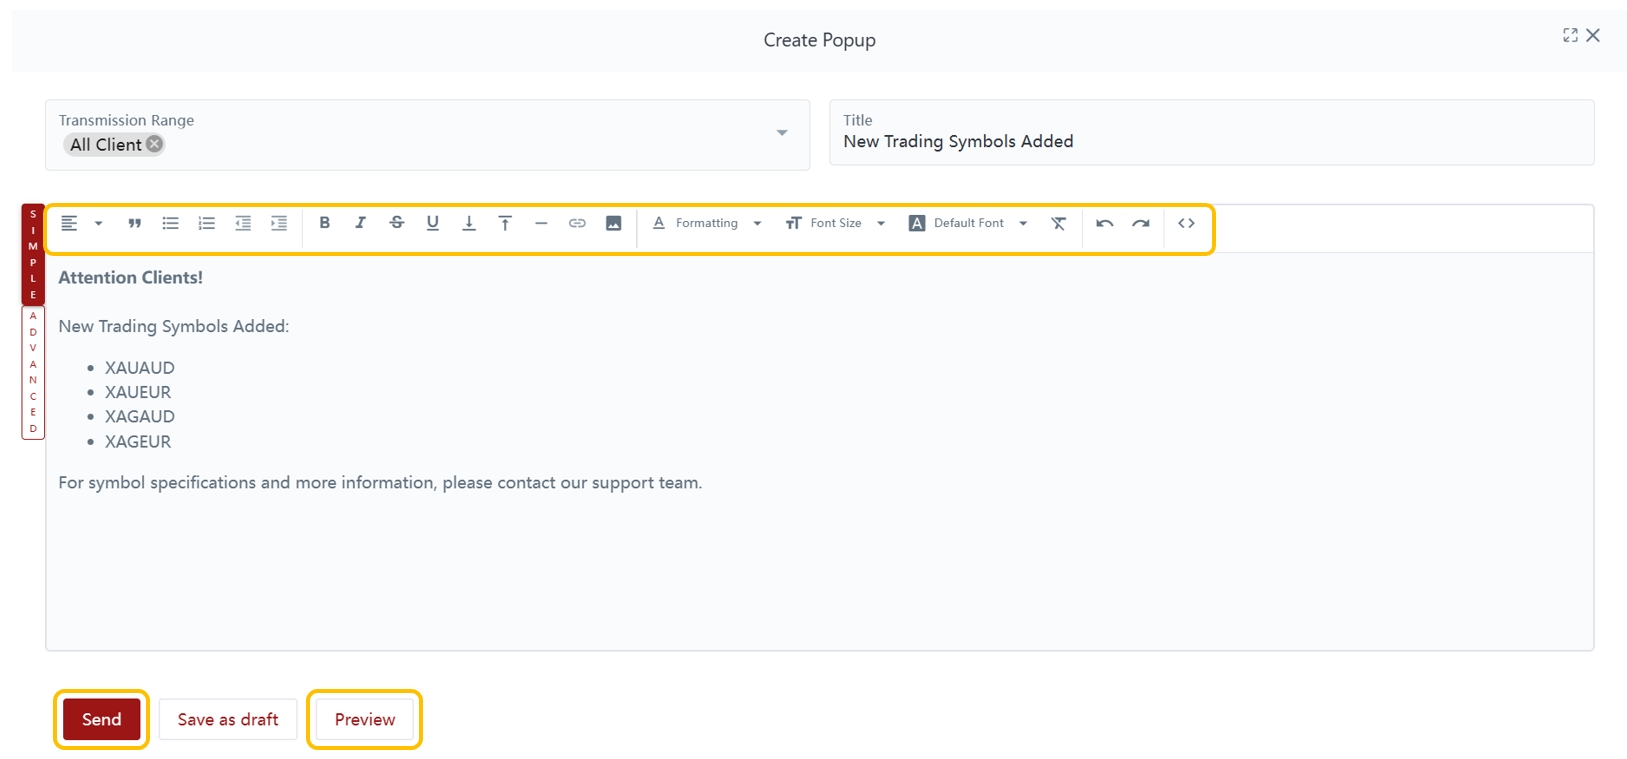Viewport: 1627px width, 759px height.
Task: Open the Default Font dropdown
Action: click(x=968, y=223)
